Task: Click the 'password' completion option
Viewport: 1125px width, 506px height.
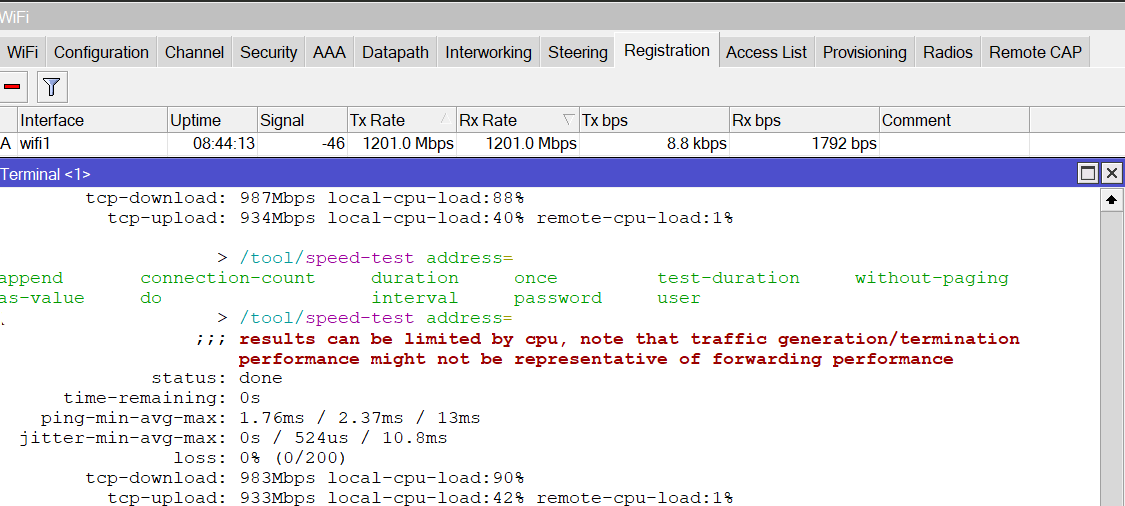Action: 557,298
